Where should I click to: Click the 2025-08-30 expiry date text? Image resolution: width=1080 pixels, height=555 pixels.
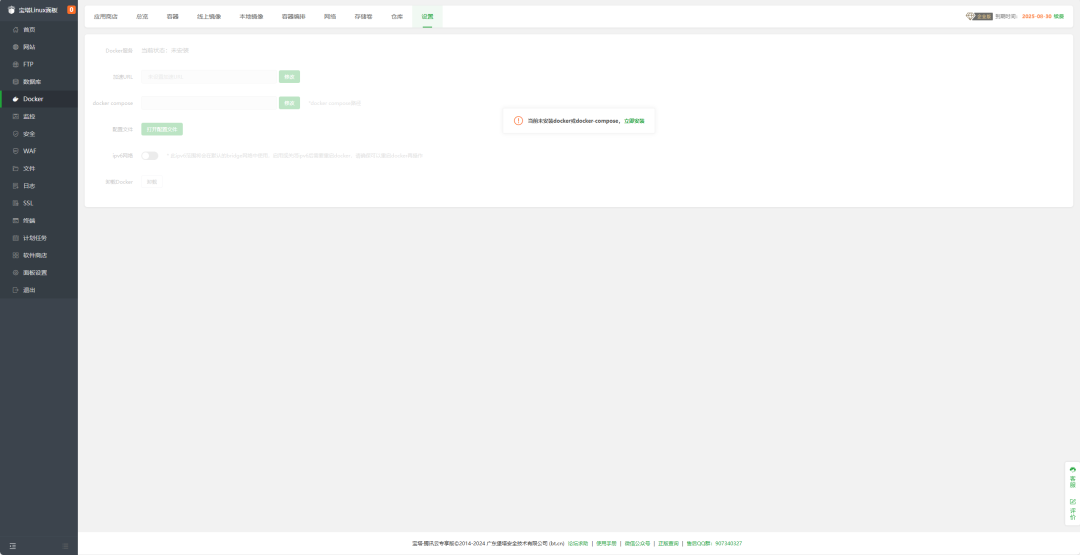1037,17
